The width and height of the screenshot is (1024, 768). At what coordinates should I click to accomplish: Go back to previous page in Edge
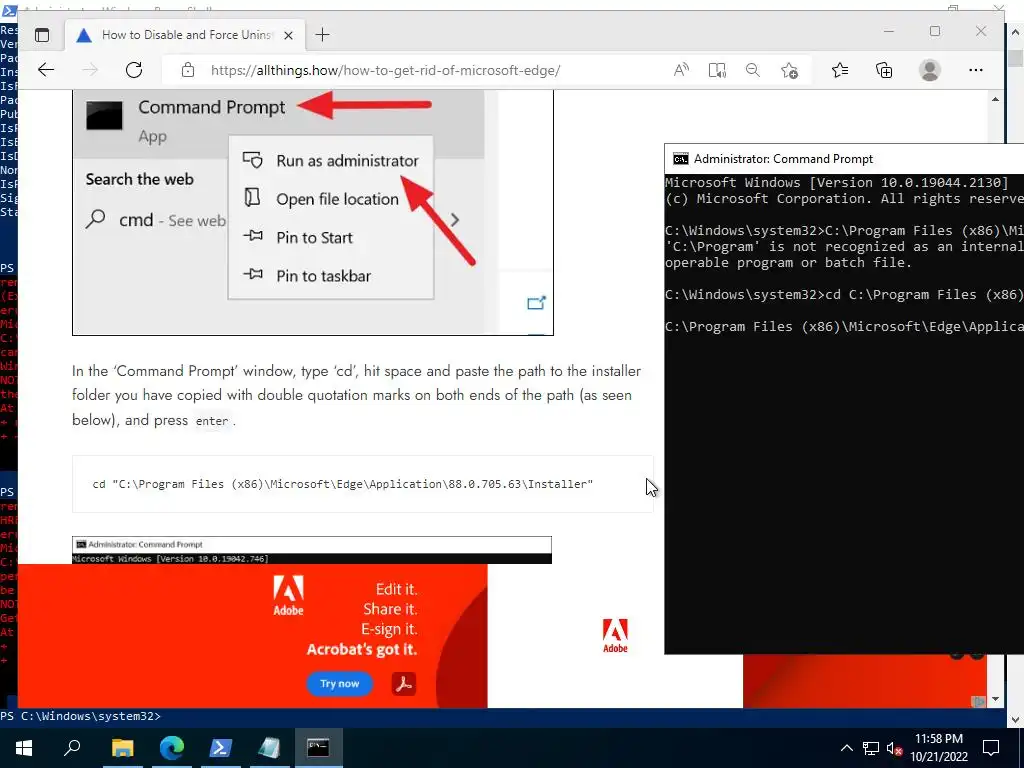[46, 70]
